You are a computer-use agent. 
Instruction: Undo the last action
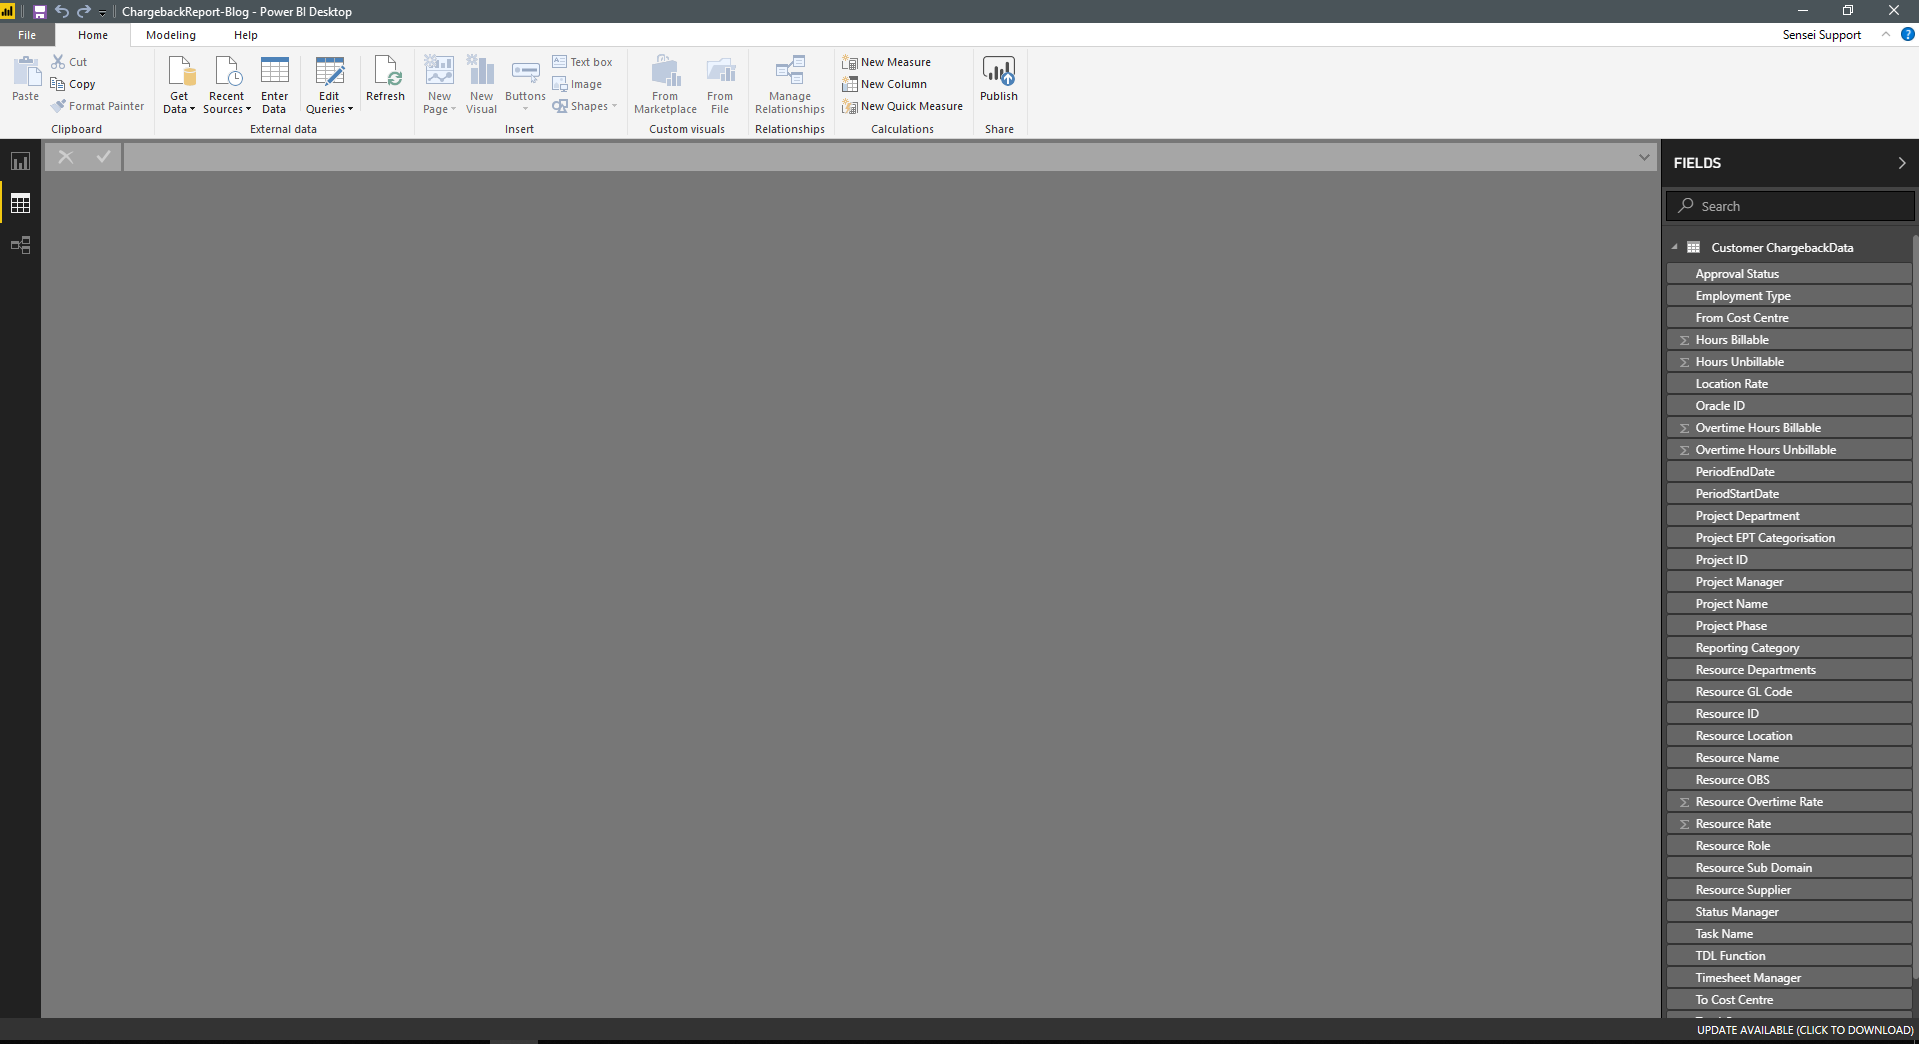(x=62, y=12)
